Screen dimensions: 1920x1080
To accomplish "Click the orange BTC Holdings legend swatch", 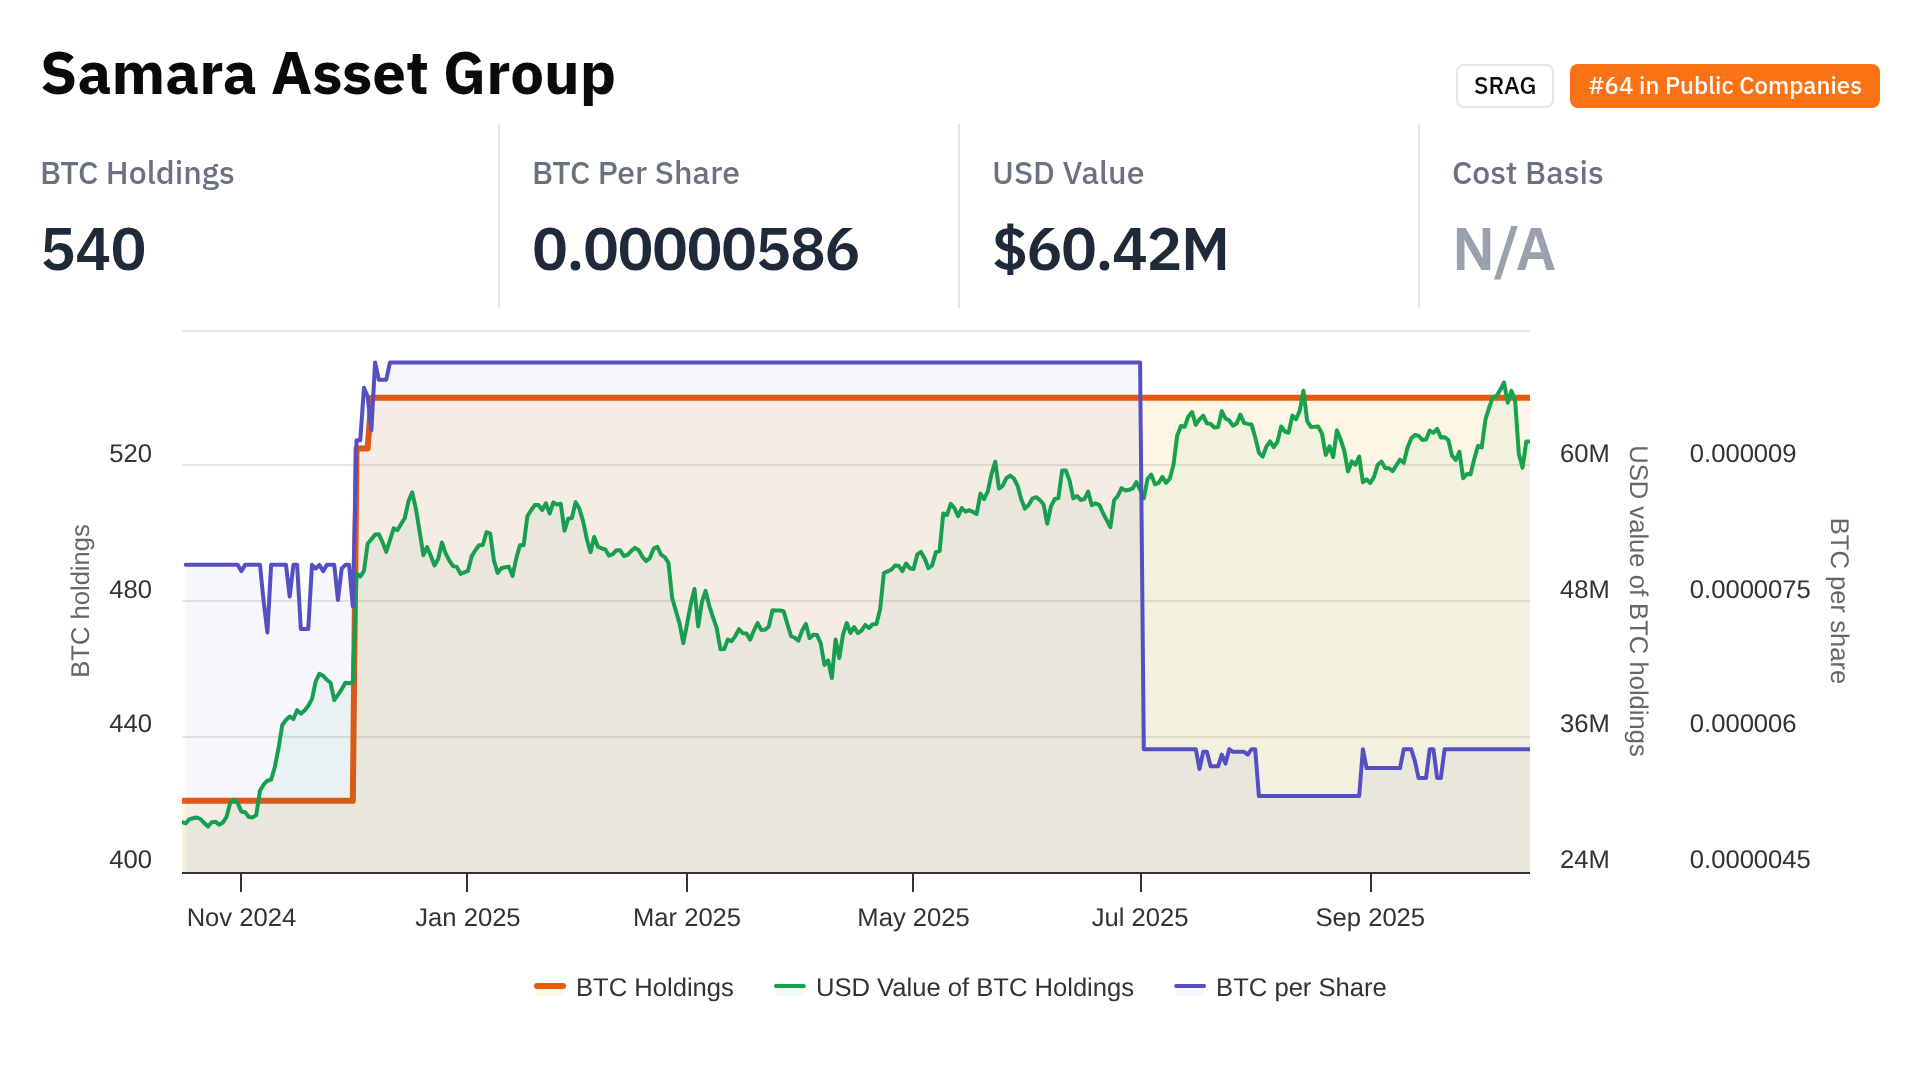I will coord(550,987).
